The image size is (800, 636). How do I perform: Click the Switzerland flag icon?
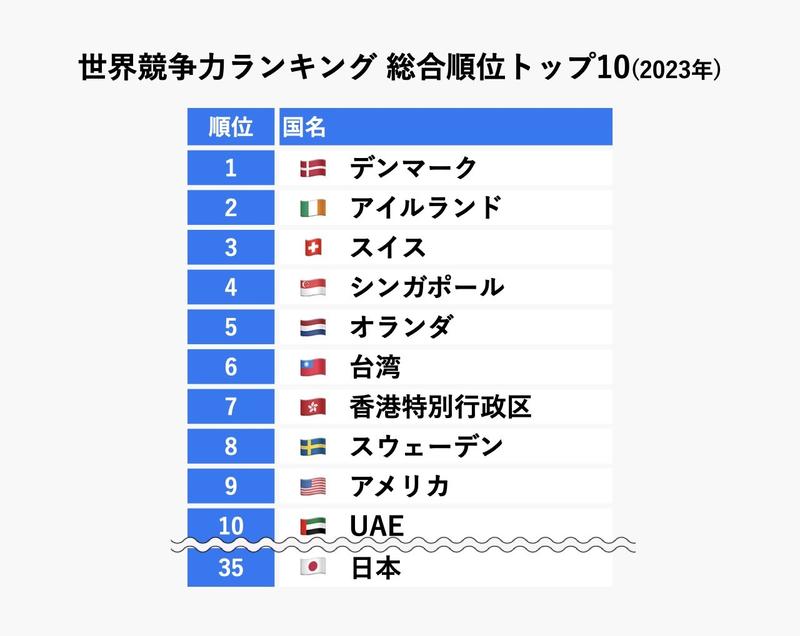coord(313,248)
